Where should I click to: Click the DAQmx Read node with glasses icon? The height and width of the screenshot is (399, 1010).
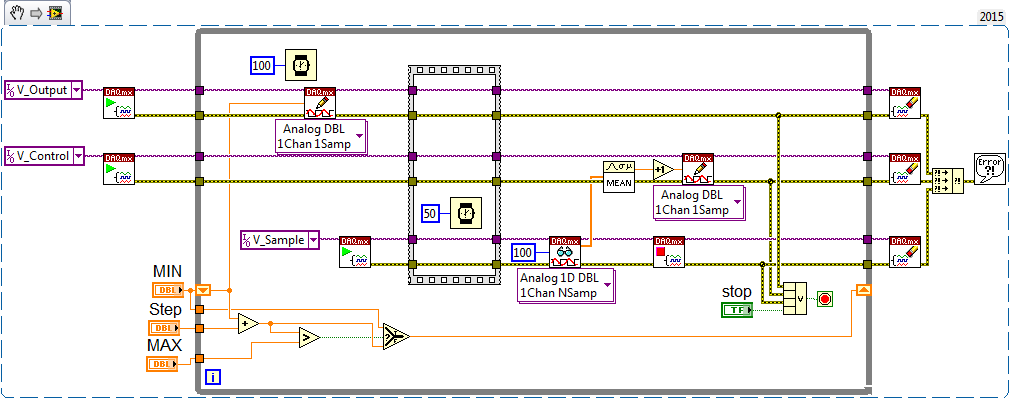(x=565, y=252)
